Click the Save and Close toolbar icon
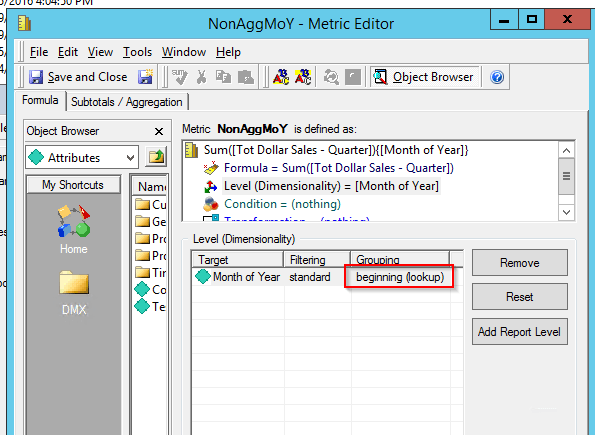Image resolution: width=595 pixels, height=435 pixels. [36, 77]
